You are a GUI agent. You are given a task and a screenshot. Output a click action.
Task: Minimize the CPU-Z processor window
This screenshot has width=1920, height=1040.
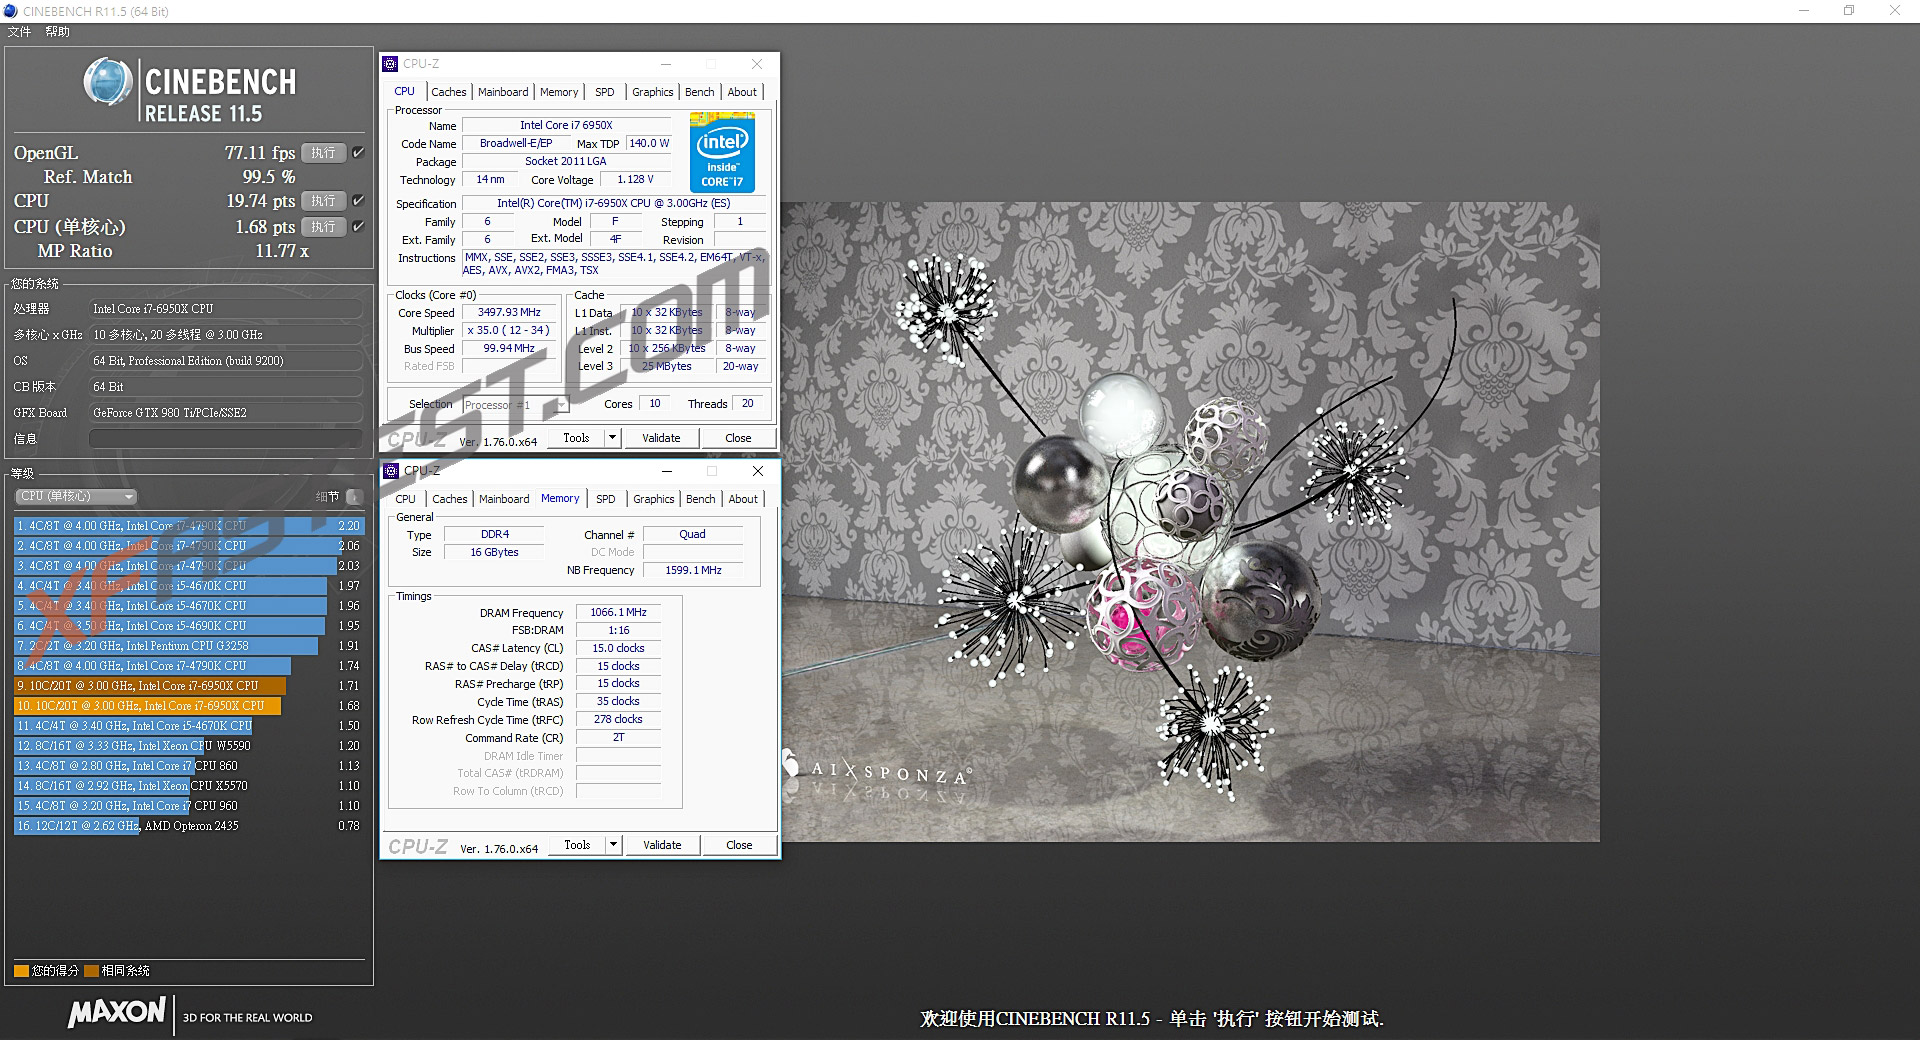pyautogui.click(x=666, y=64)
